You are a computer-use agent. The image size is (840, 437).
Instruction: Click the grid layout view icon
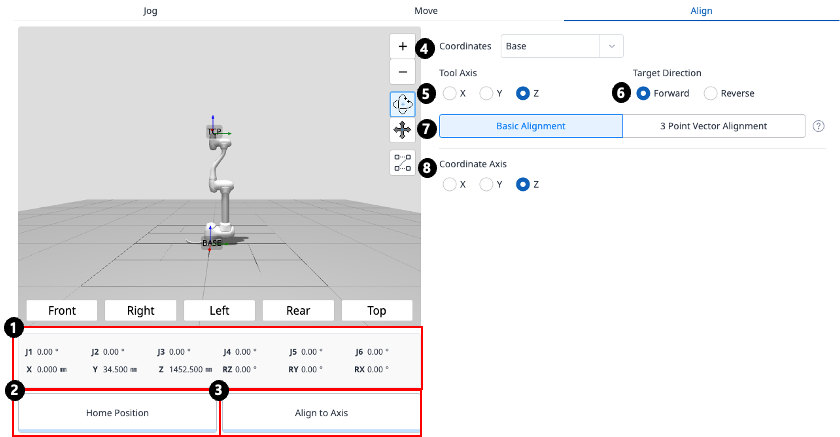pyautogui.click(x=402, y=163)
